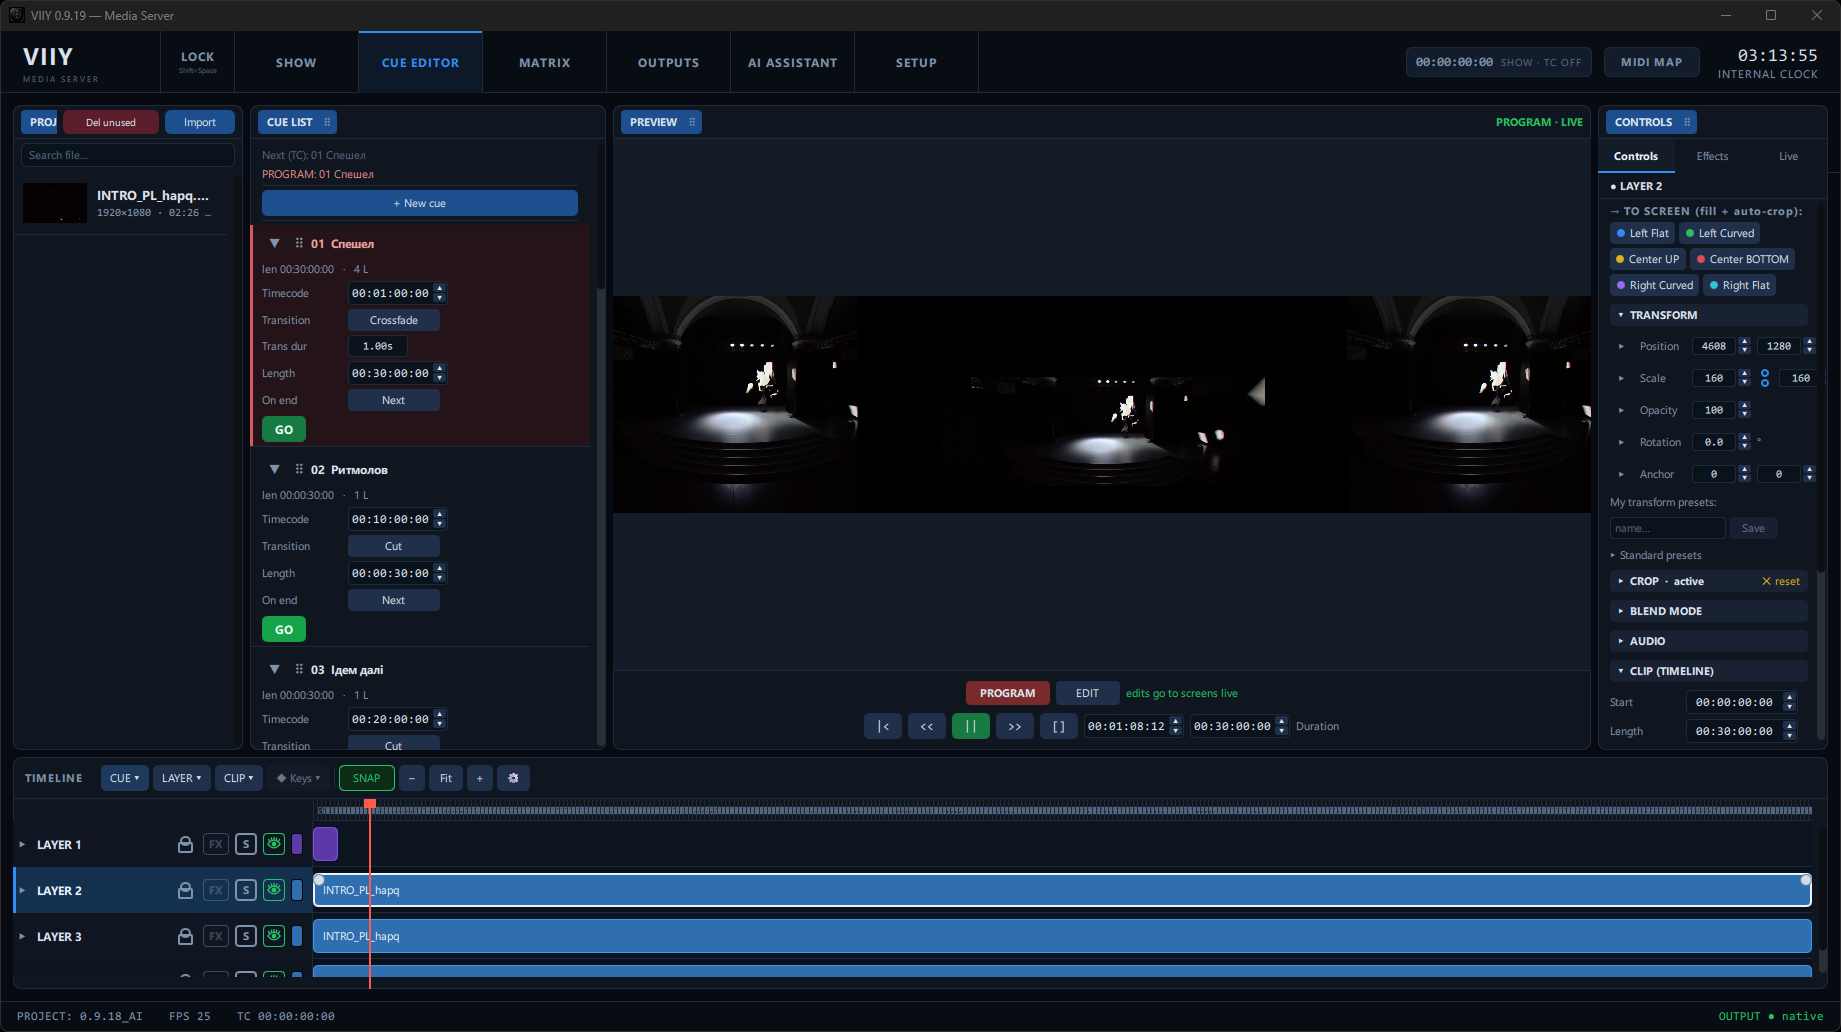Image resolution: width=1841 pixels, height=1032 pixels.
Task: Click the LOCK button in header
Action: [197, 62]
